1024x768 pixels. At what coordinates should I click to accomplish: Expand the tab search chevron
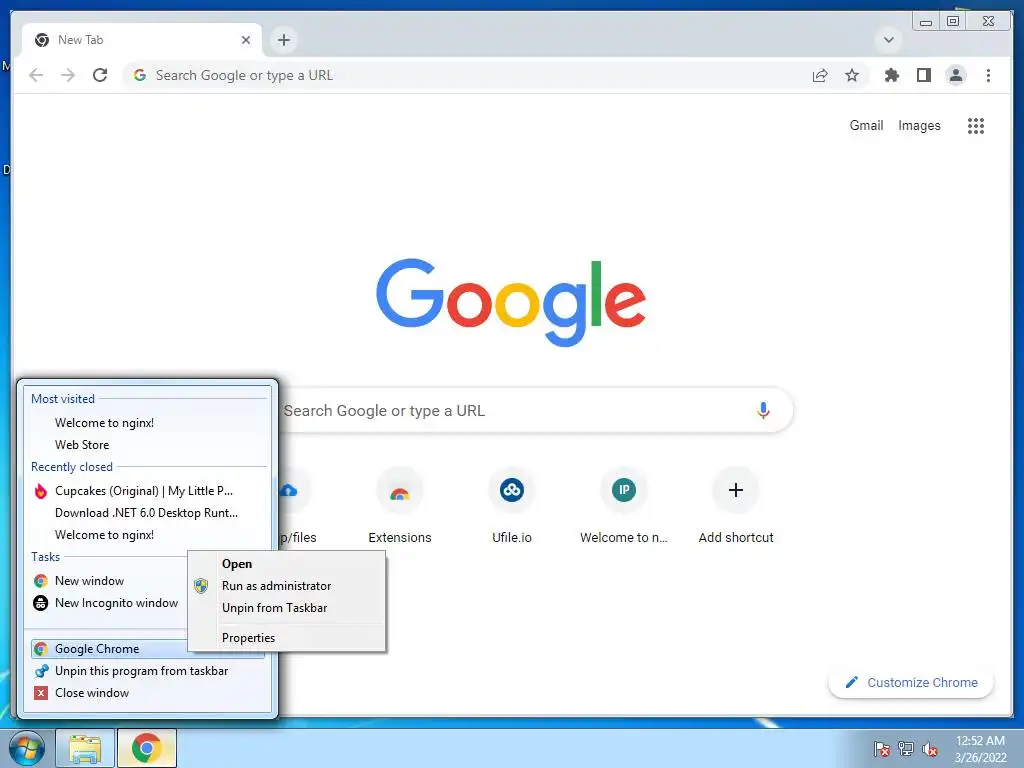pyautogui.click(x=889, y=40)
